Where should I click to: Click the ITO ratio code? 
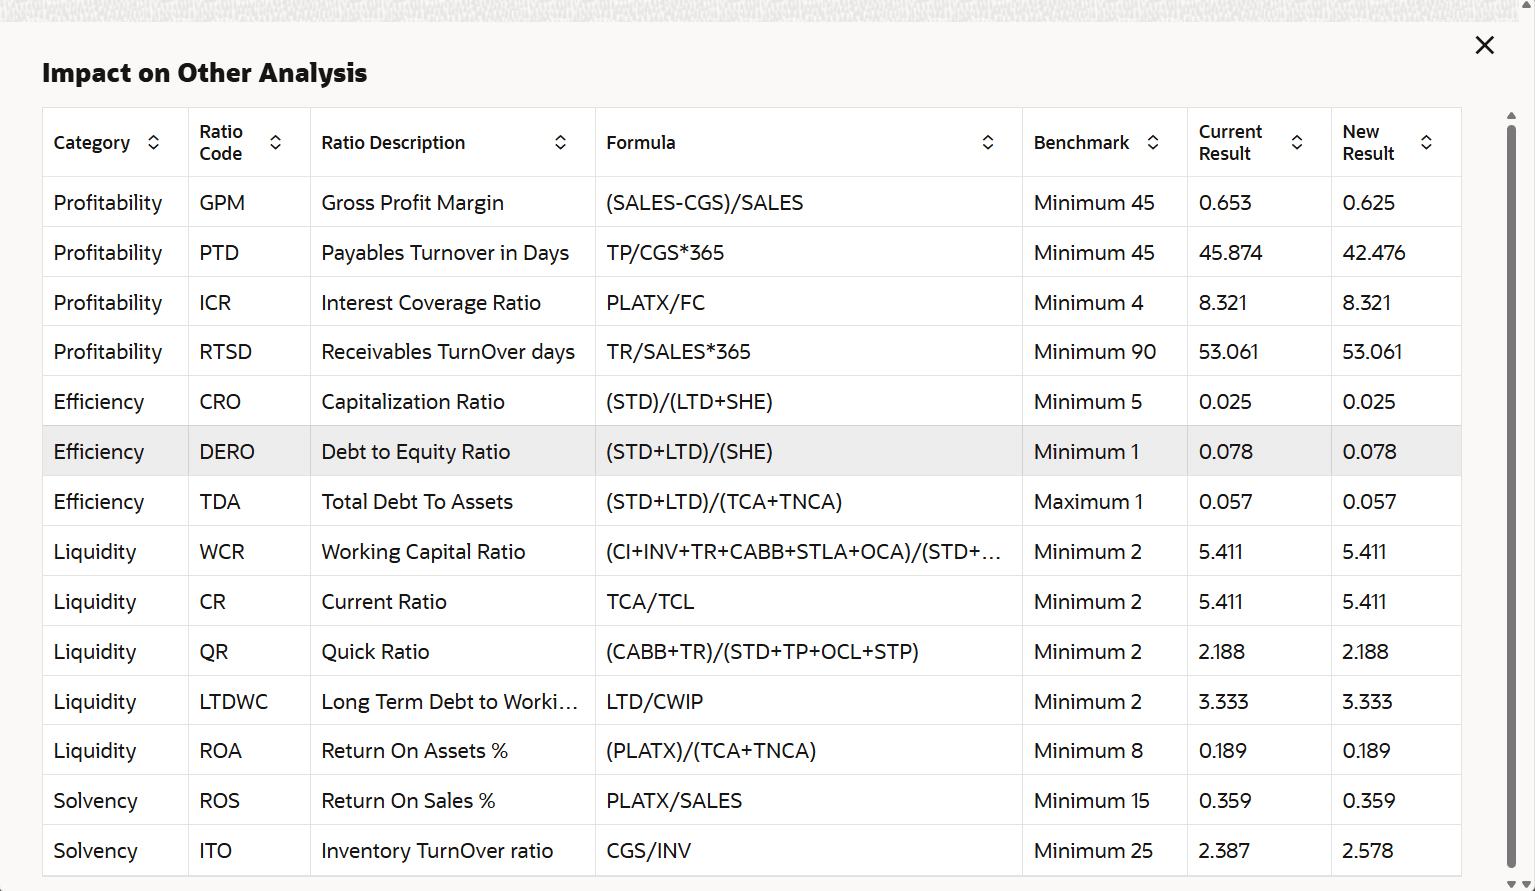pyautogui.click(x=216, y=851)
